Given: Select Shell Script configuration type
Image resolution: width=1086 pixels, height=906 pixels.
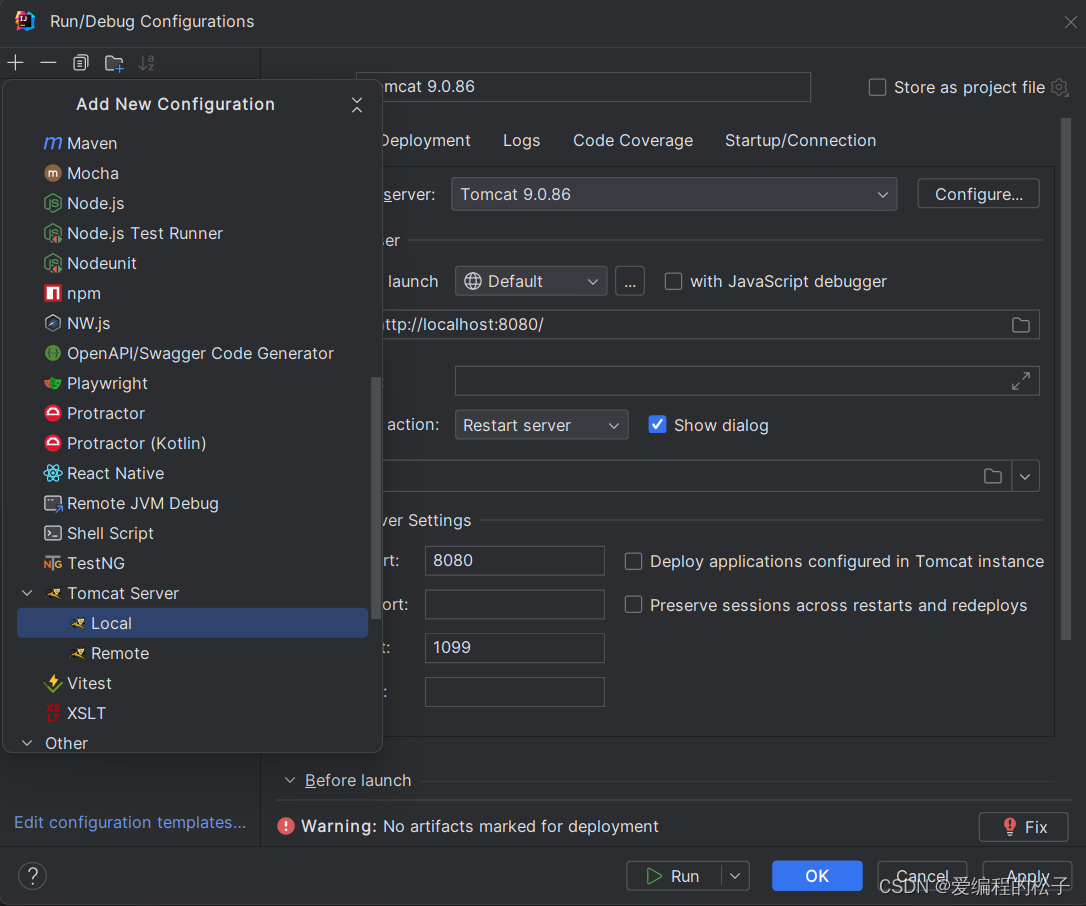Looking at the screenshot, I should click(x=193, y=533).
